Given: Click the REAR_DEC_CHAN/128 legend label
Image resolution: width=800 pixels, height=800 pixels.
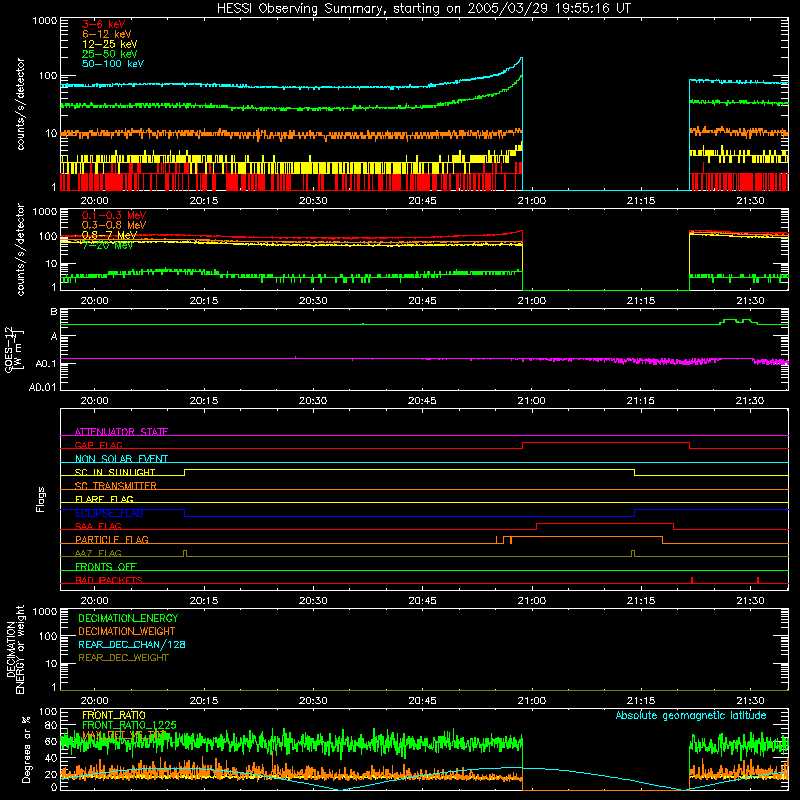Looking at the screenshot, I should 132,644.
